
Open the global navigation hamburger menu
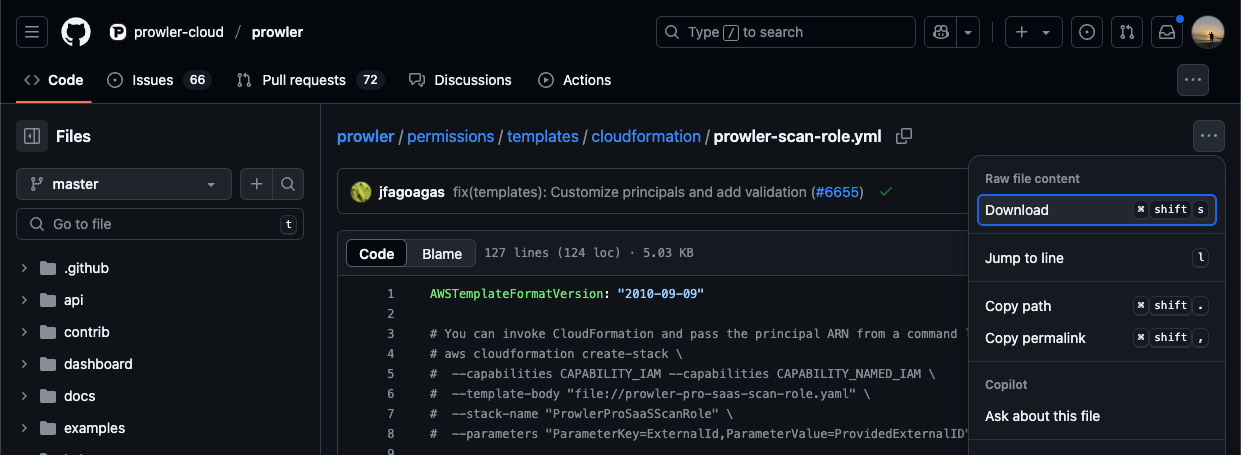pos(32,32)
